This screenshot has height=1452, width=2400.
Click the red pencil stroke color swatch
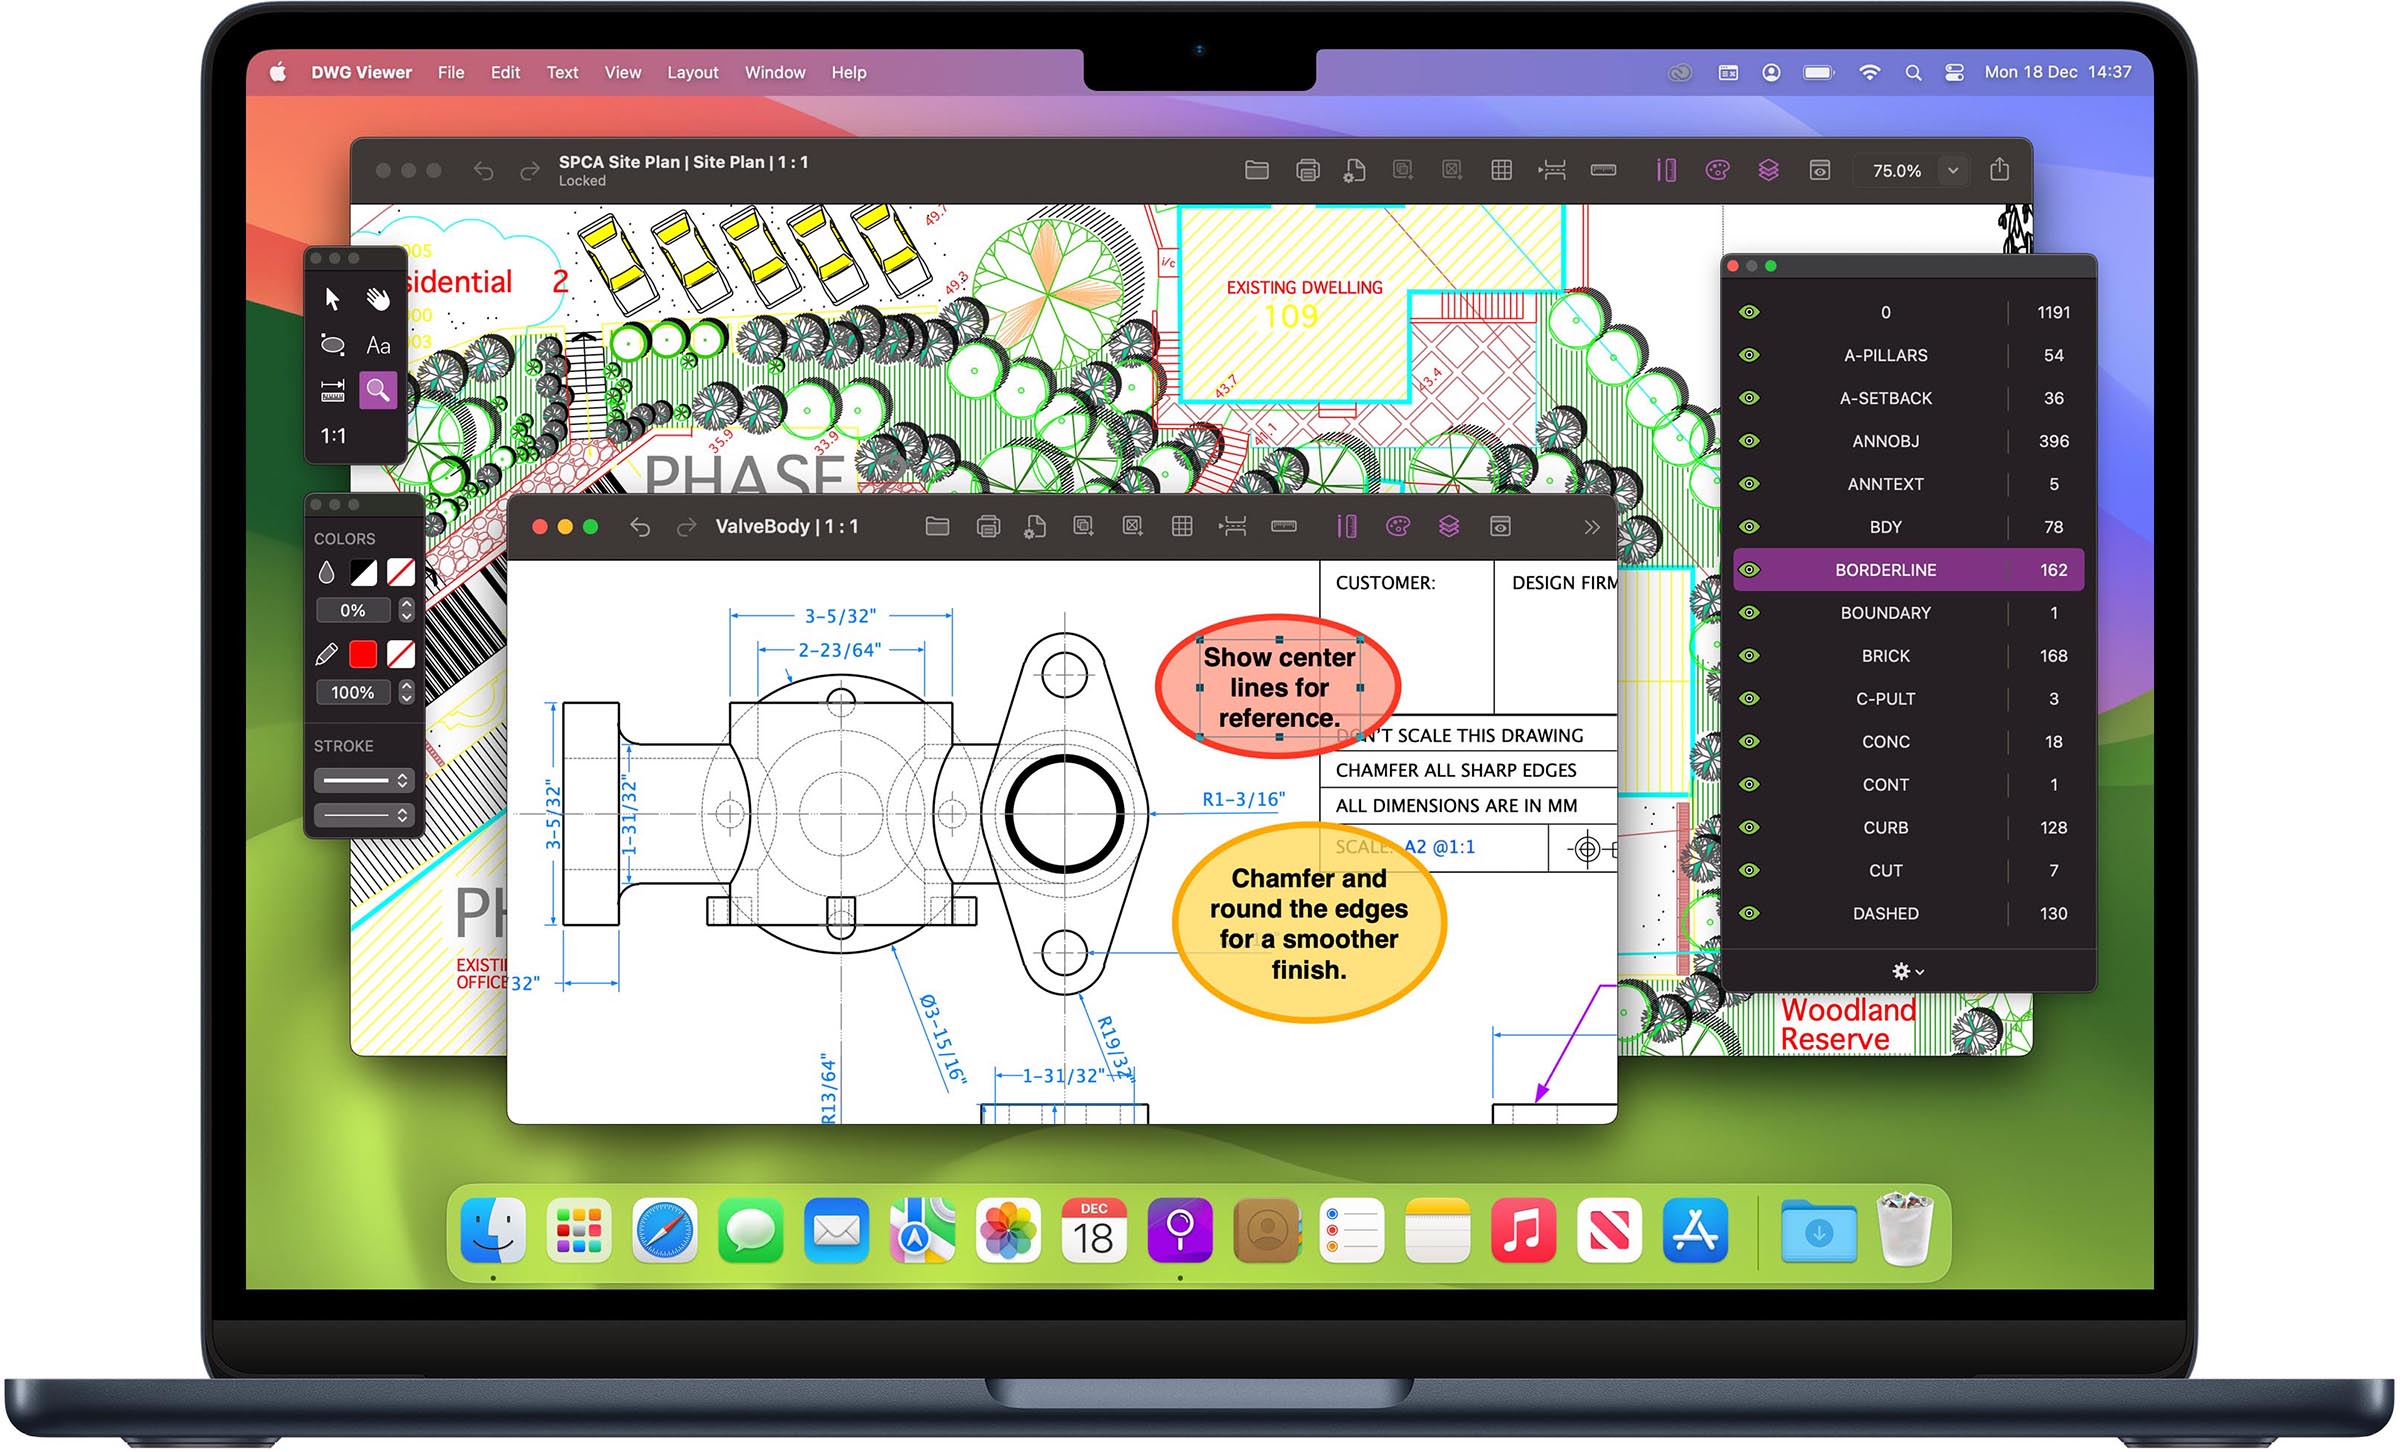[x=363, y=654]
